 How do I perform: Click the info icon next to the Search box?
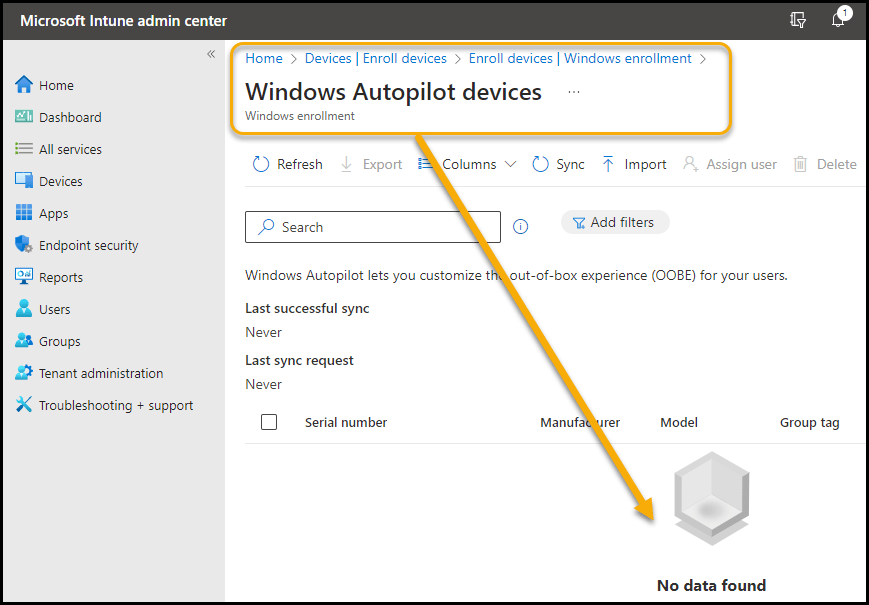tap(520, 227)
